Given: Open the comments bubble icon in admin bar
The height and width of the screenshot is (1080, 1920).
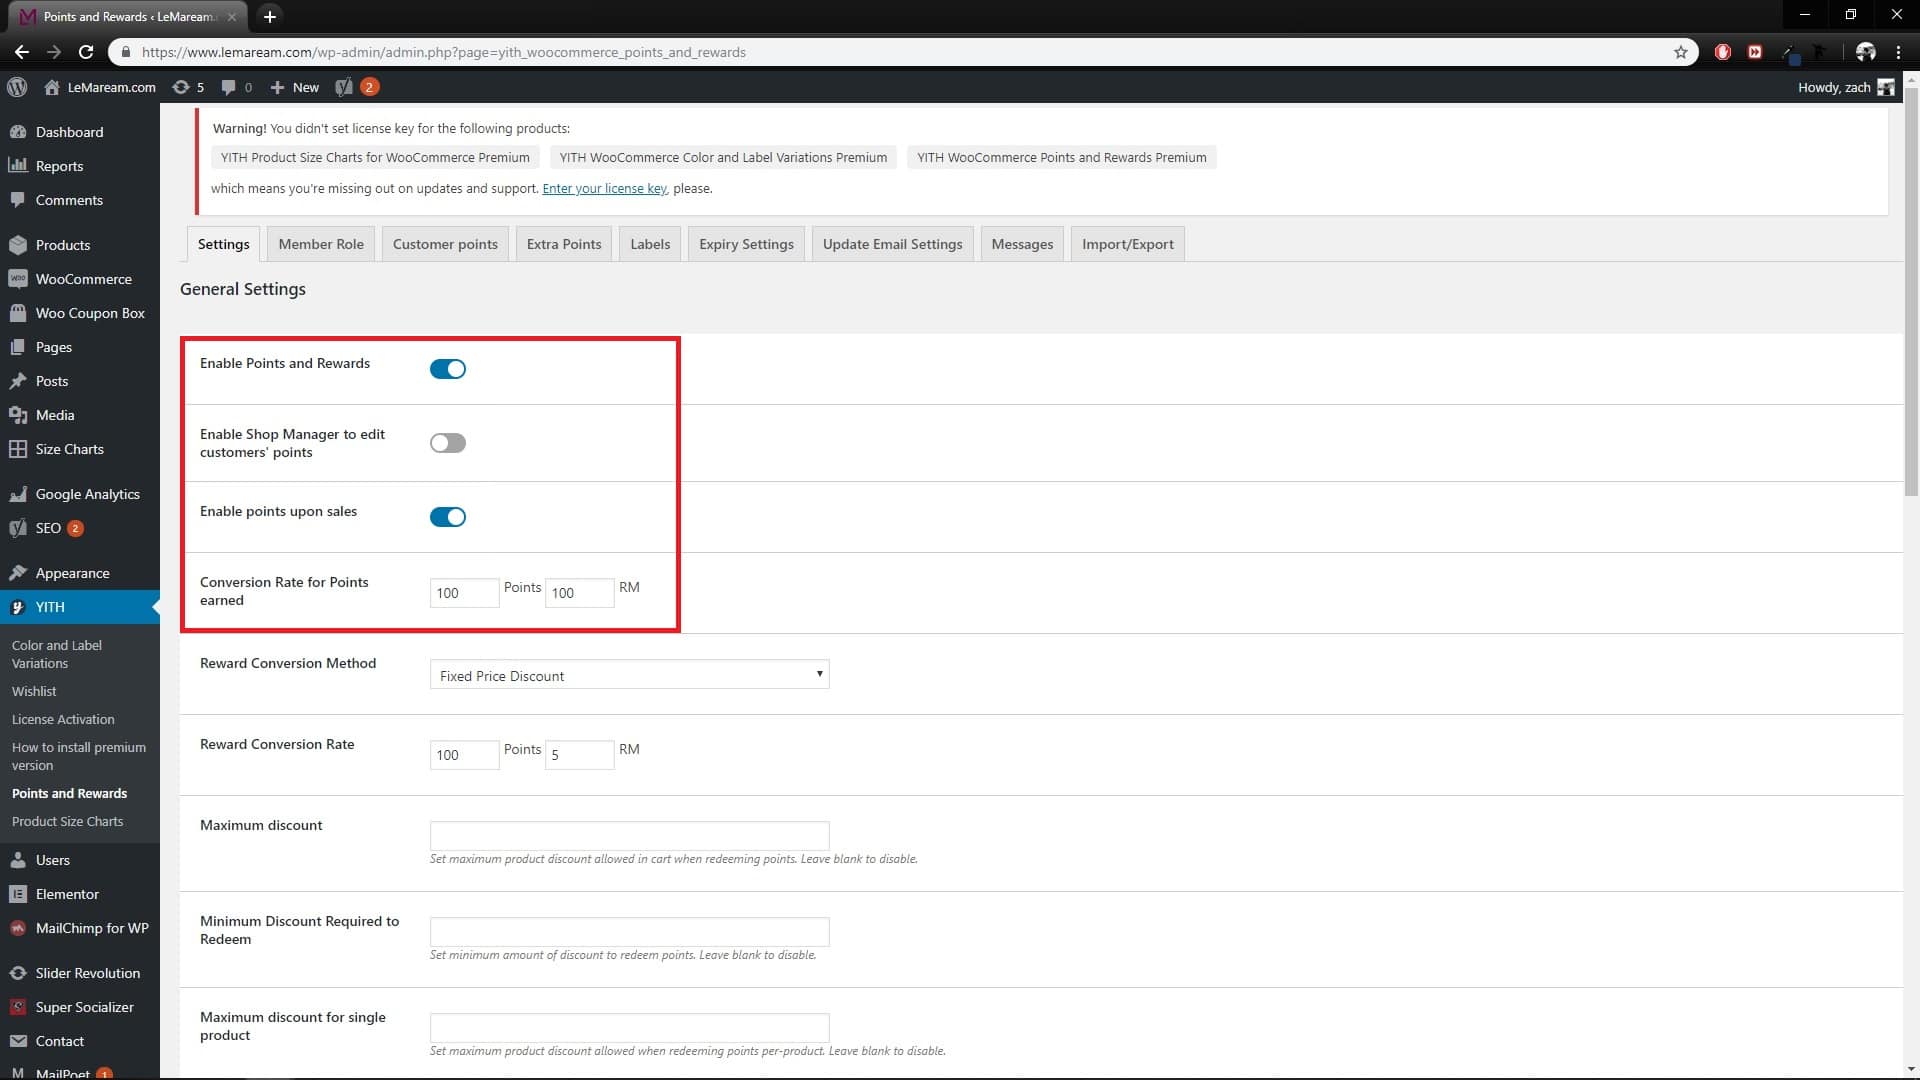Looking at the screenshot, I should 229,87.
